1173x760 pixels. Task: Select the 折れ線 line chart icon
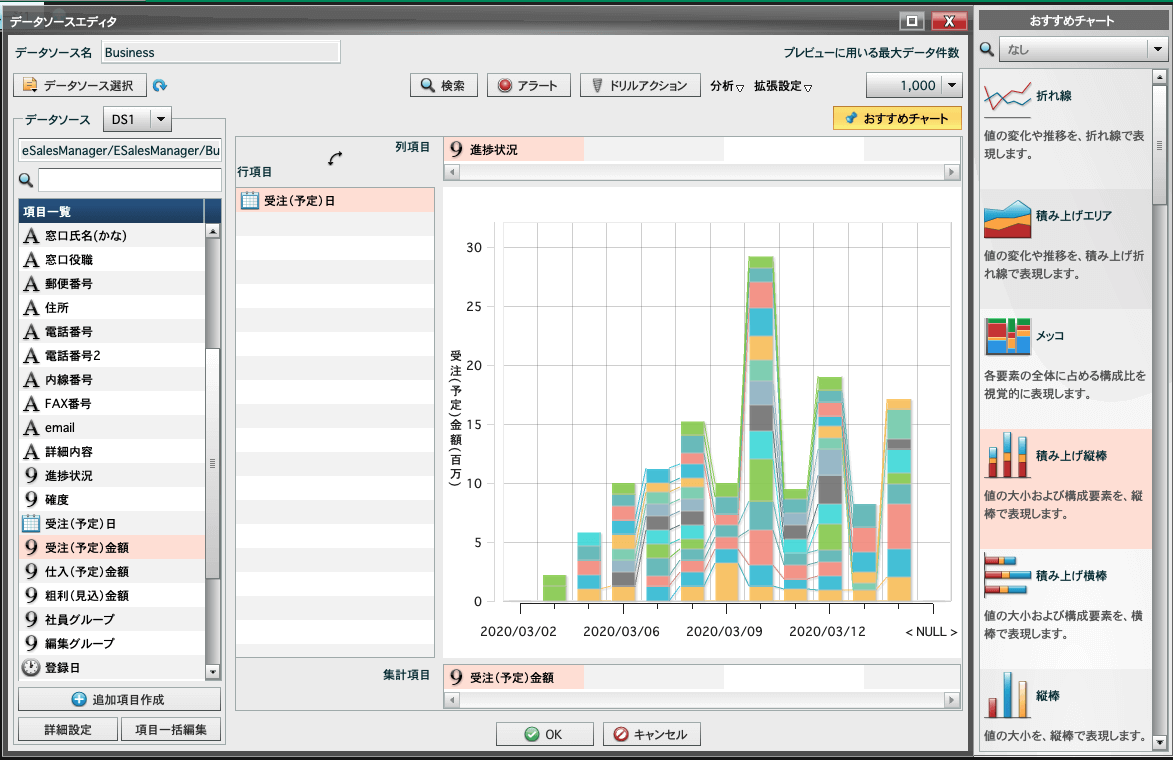(x=1007, y=98)
